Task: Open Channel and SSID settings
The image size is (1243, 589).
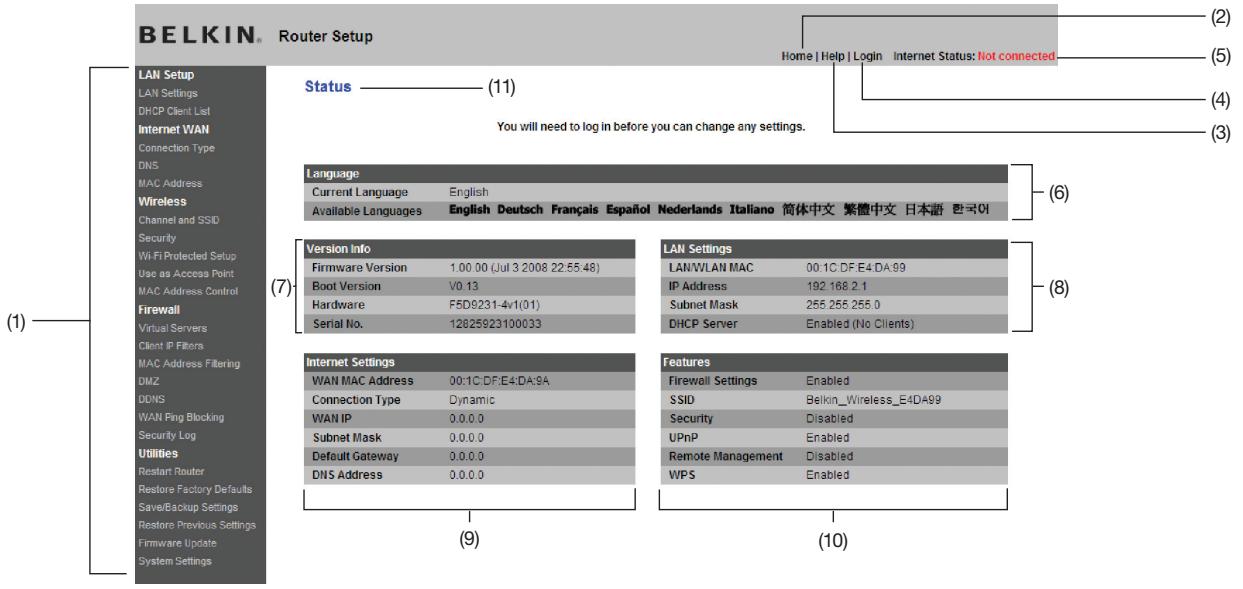Action: point(181,220)
